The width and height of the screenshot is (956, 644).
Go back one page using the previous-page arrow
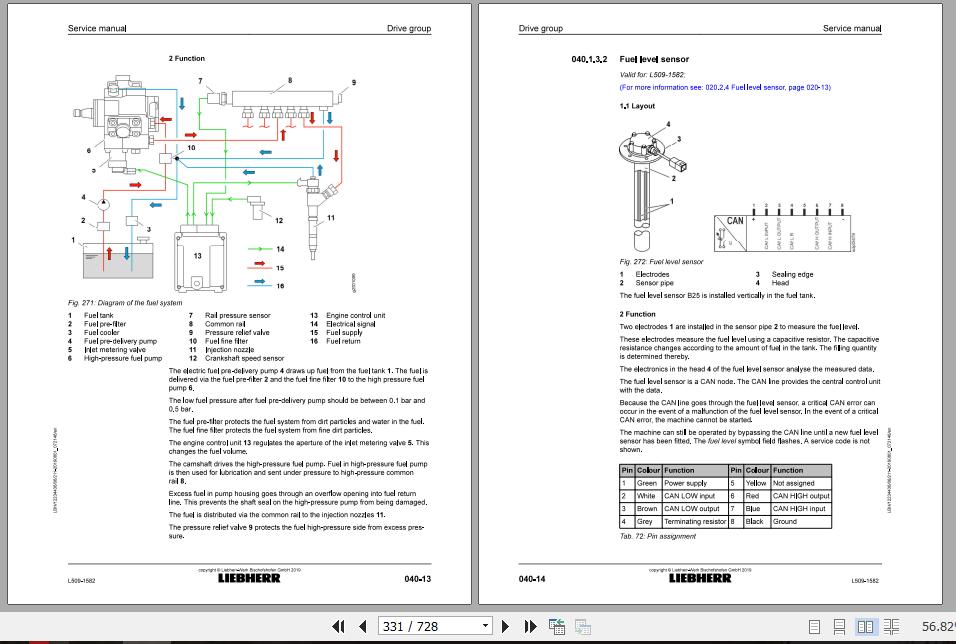click(x=361, y=626)
